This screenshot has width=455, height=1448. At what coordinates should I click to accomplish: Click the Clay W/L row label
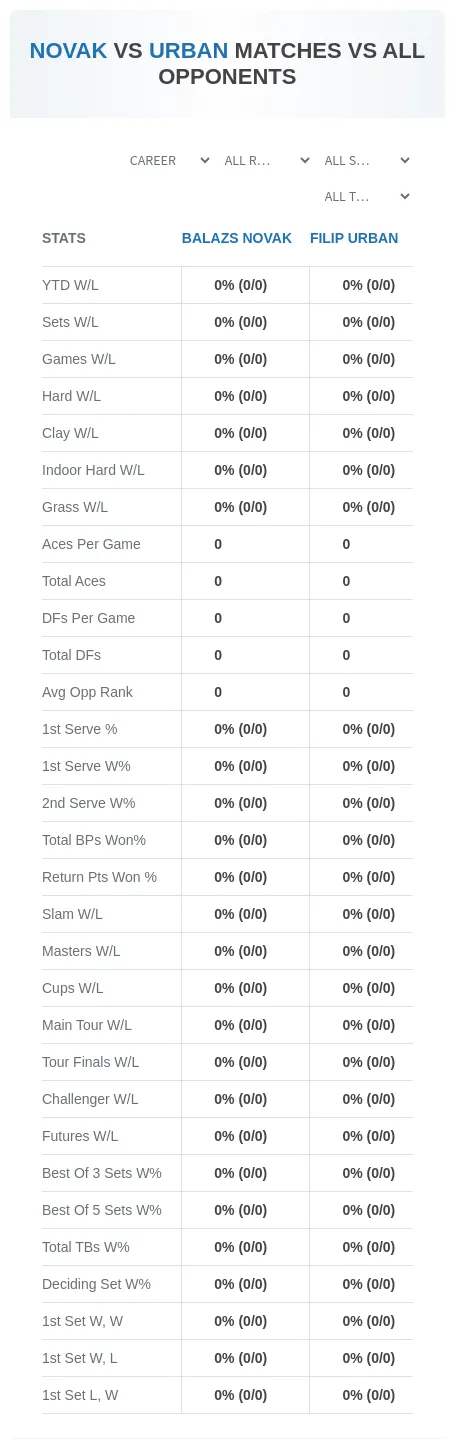coord(70,433)
